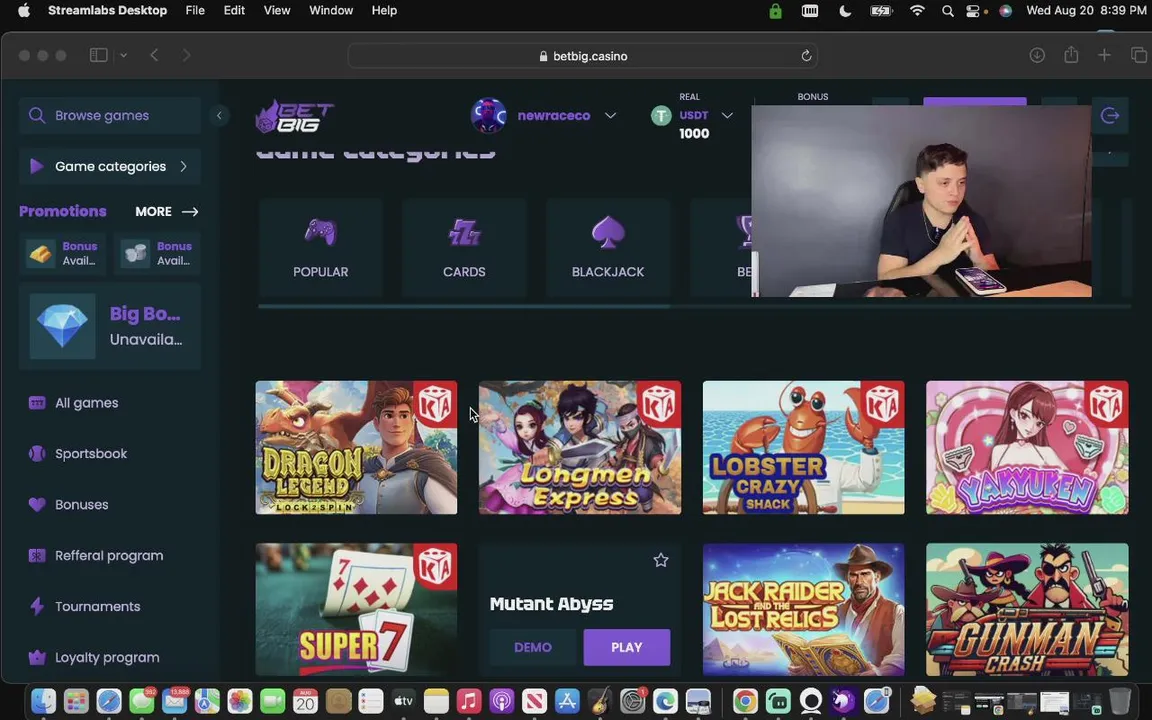Click the logout icon in the site header
Image resolution: width=1152 pixels, height=720 pixels.
[1109, 115]
